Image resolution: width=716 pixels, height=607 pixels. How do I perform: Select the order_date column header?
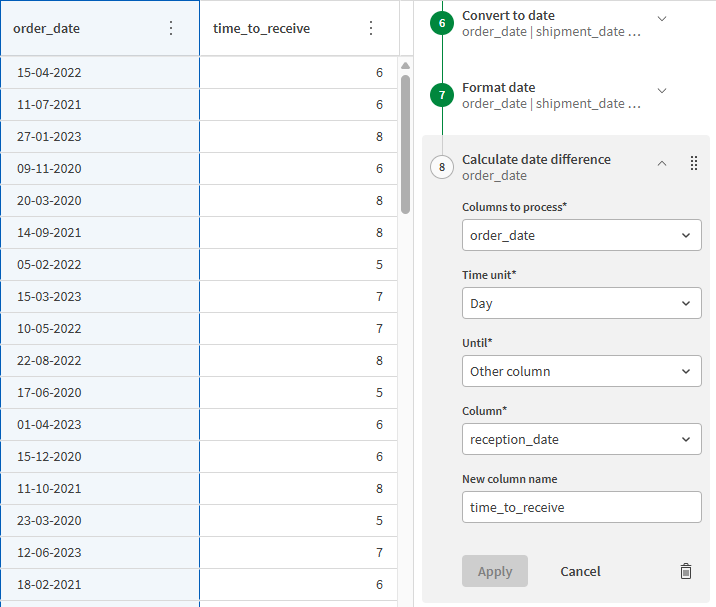(80, 28)
